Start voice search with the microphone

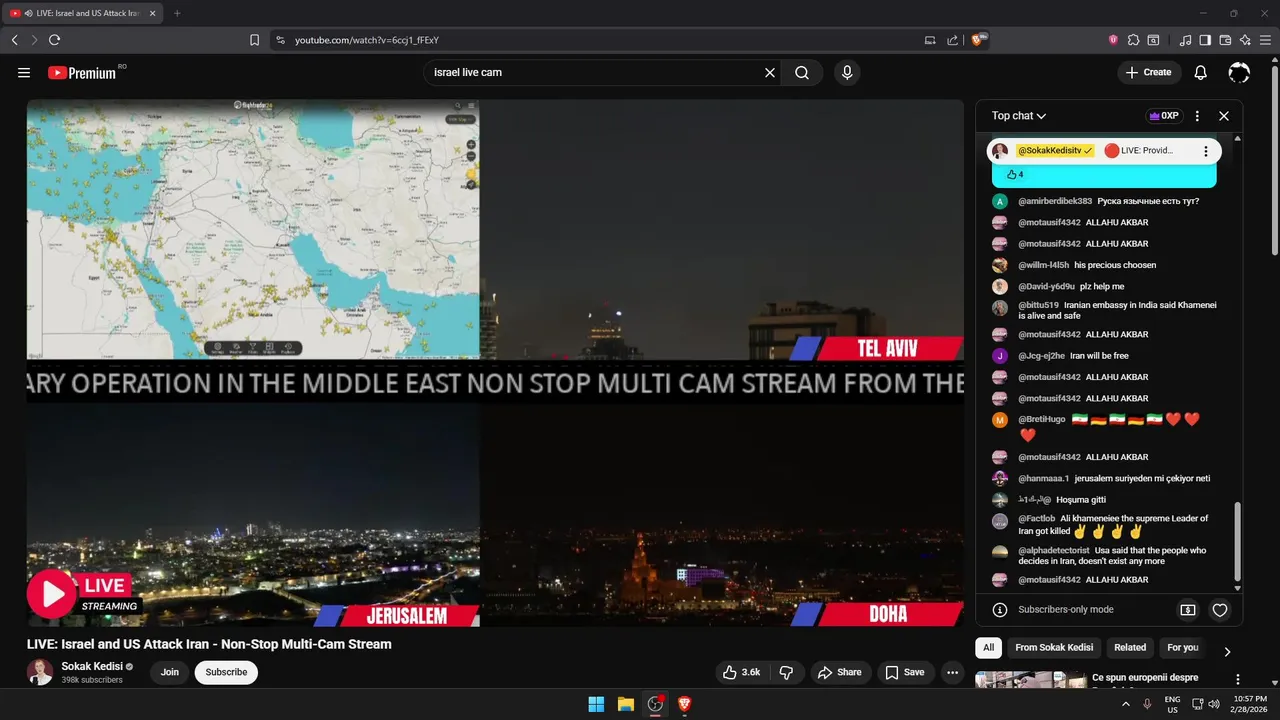pos(847,73)
